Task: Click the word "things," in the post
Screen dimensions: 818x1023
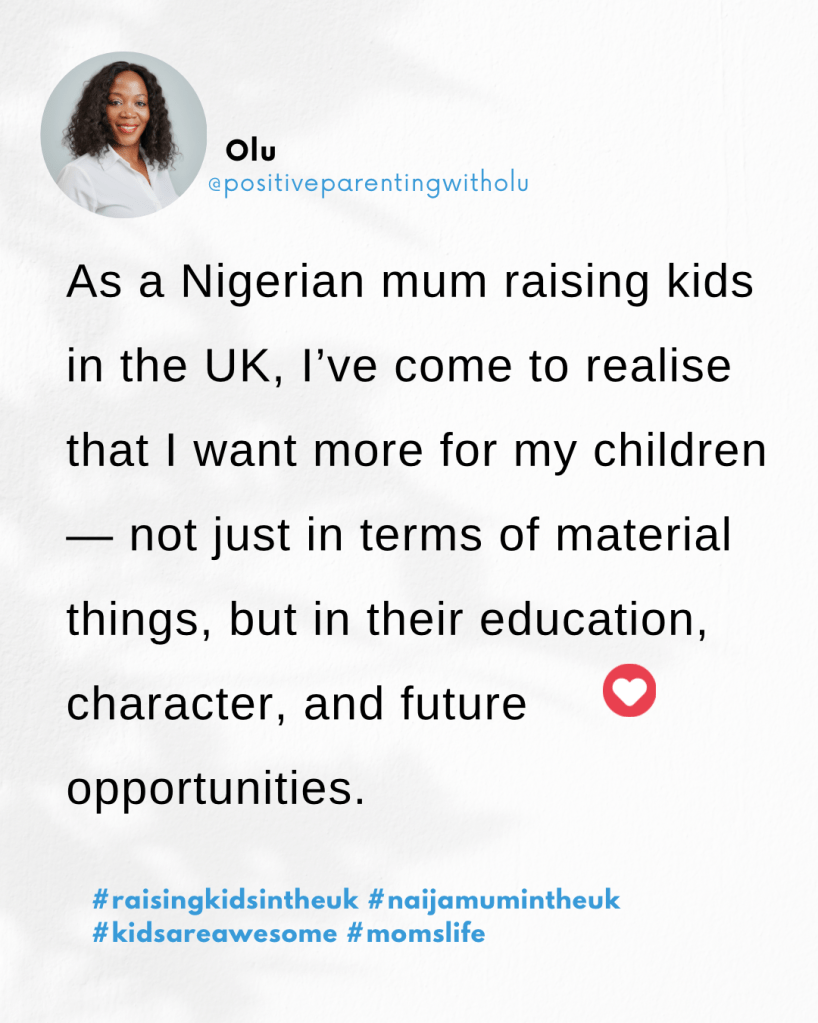Action: (141, 622)
